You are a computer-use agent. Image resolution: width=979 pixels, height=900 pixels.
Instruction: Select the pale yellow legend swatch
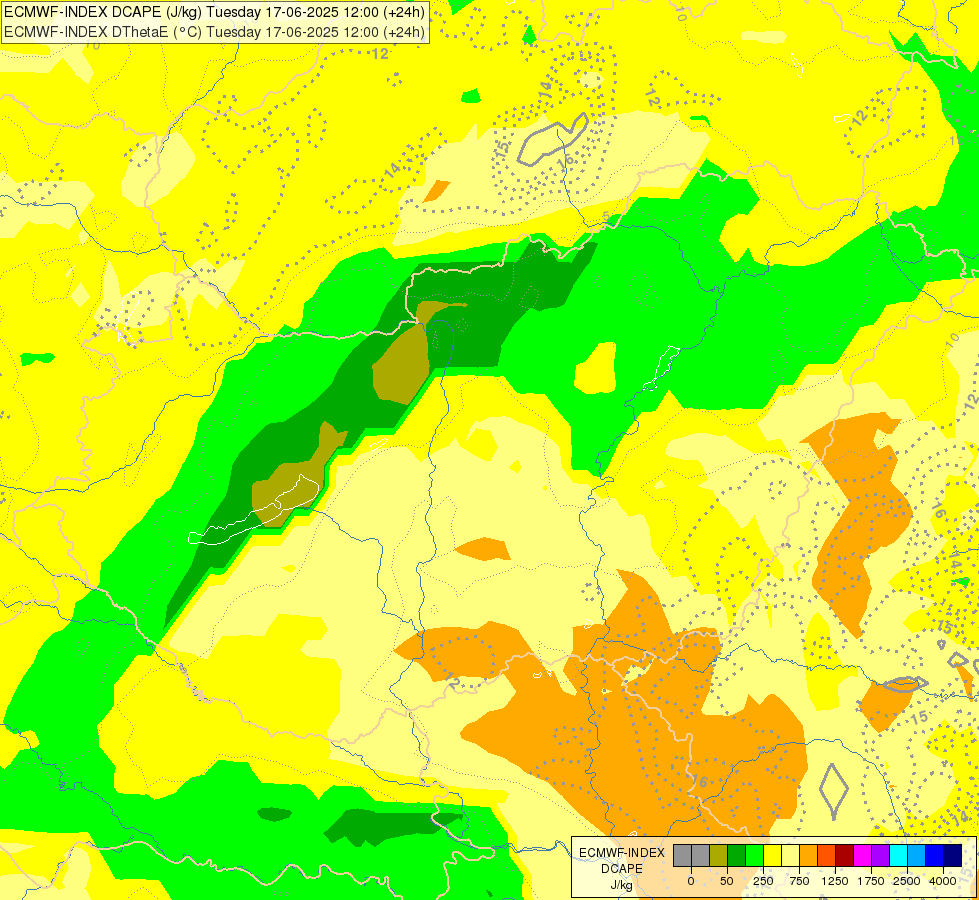pyautogui.click(x=790, y=856)
